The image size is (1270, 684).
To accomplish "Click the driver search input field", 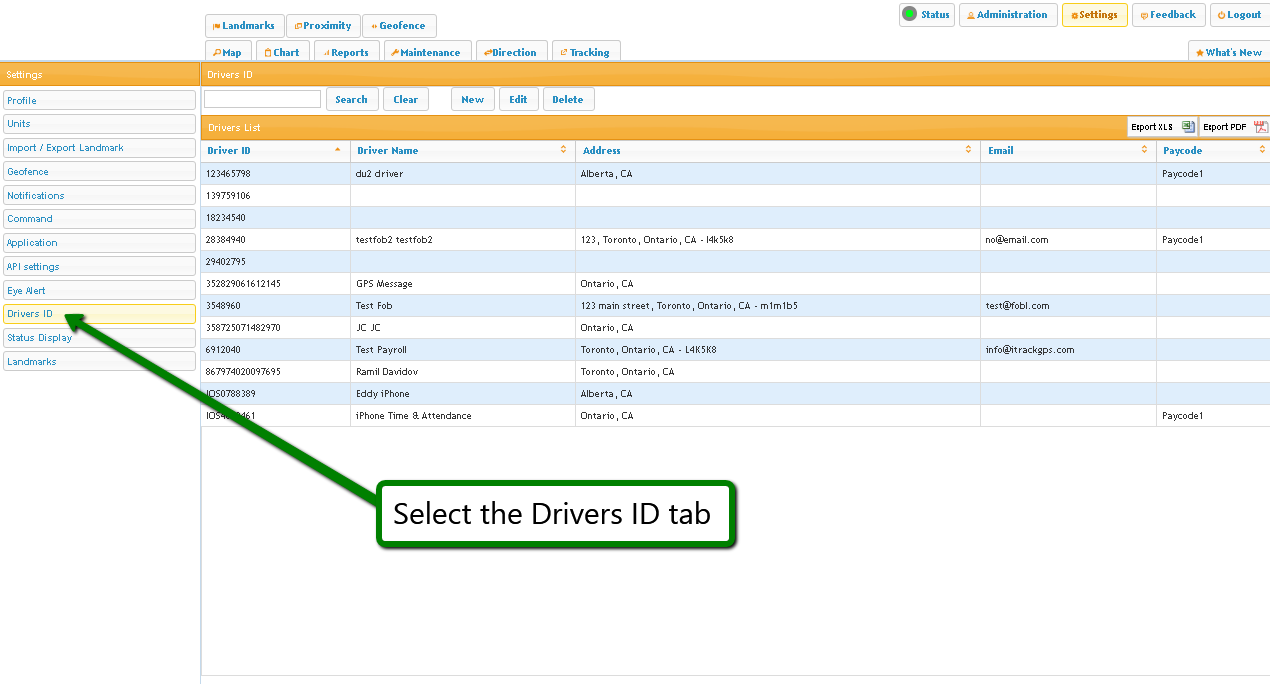I will (x=262, y=99).
